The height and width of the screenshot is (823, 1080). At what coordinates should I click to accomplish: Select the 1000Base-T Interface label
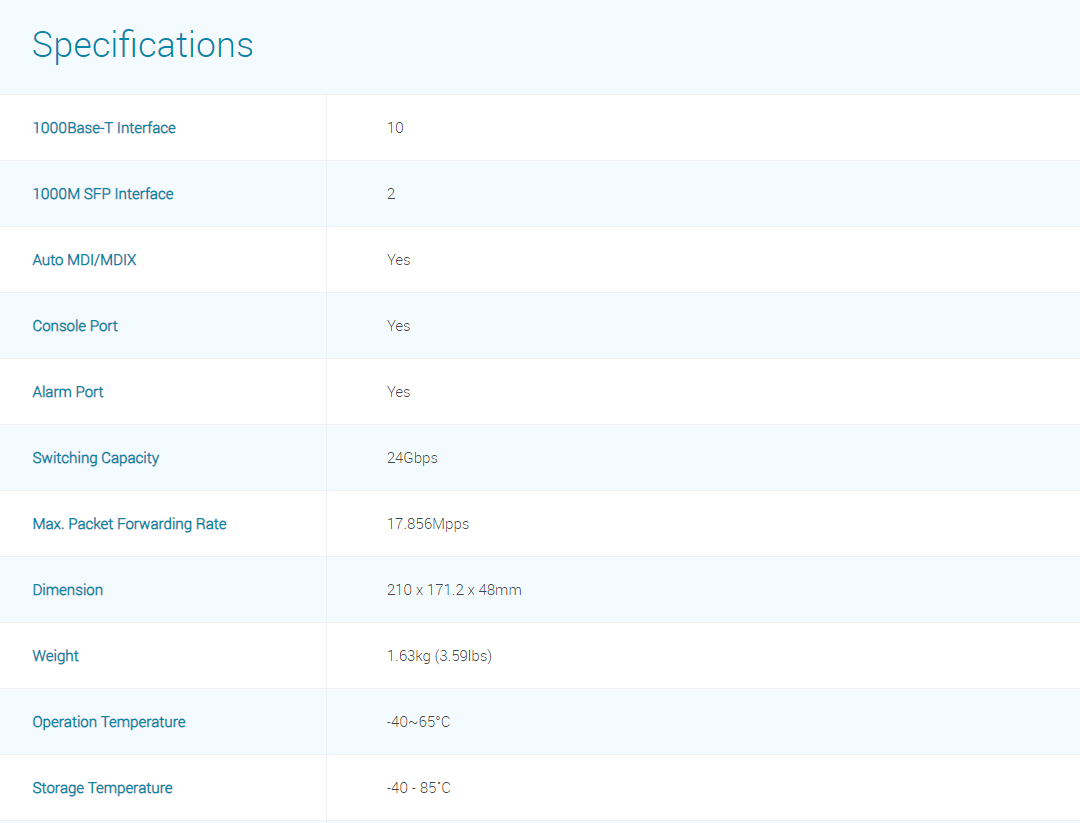(104, 128)
